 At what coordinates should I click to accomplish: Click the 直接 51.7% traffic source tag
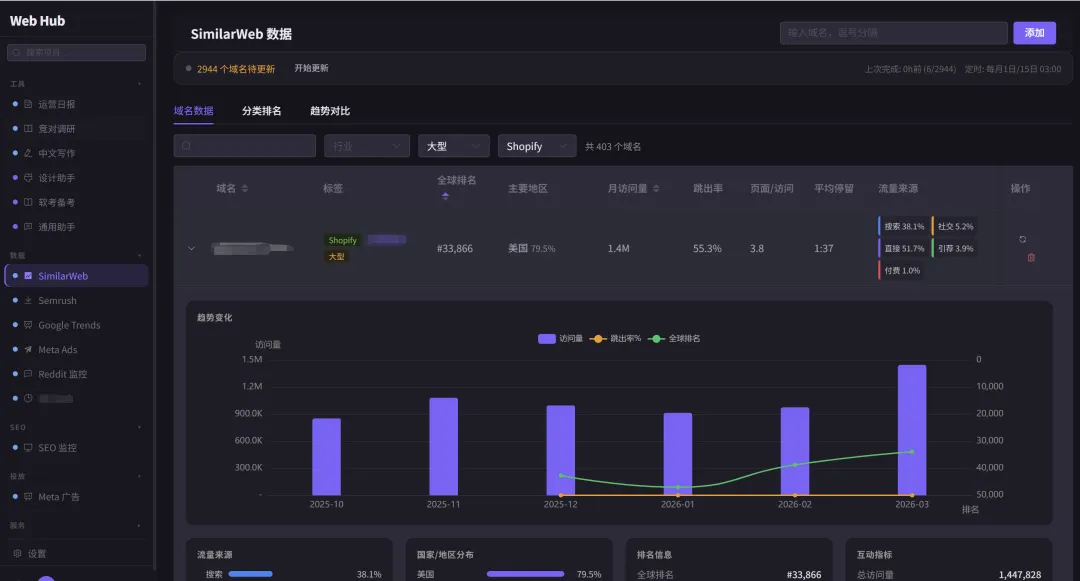(x=903, y=249)
